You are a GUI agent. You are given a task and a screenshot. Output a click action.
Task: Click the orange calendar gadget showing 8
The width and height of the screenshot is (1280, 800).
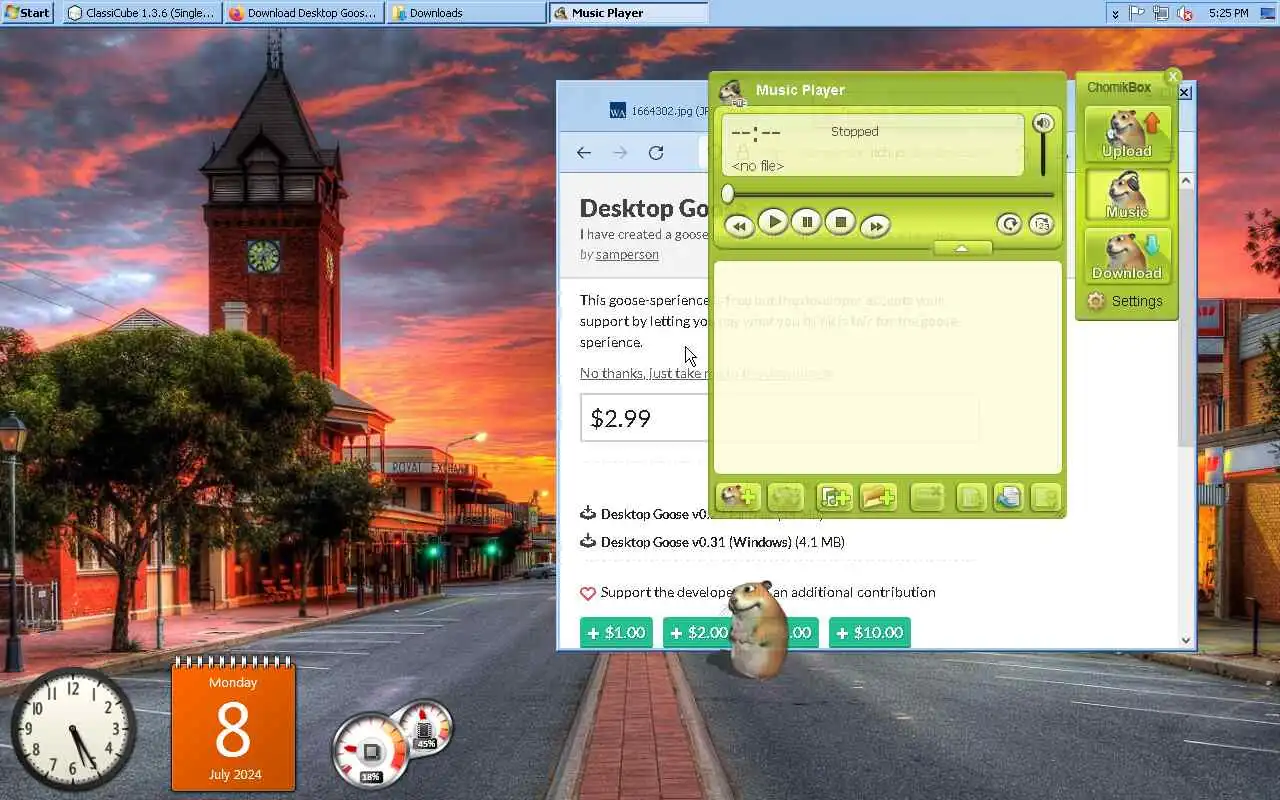pos(233,725)
